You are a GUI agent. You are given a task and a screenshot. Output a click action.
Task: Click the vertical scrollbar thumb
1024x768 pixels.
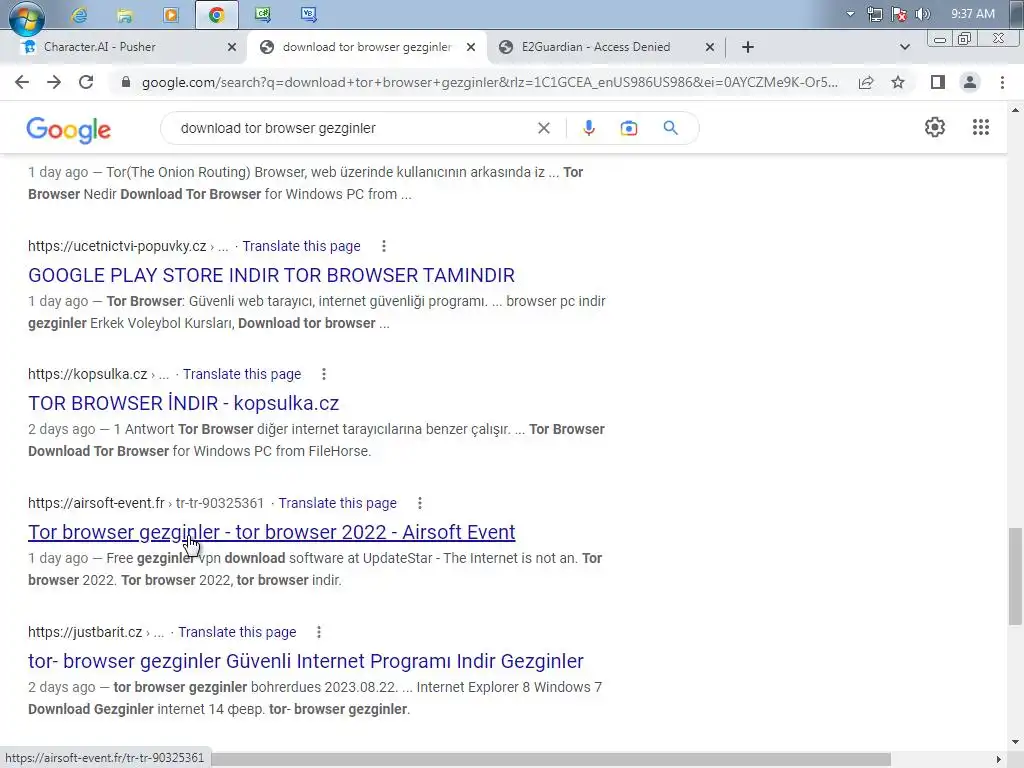pos(1016,577)
